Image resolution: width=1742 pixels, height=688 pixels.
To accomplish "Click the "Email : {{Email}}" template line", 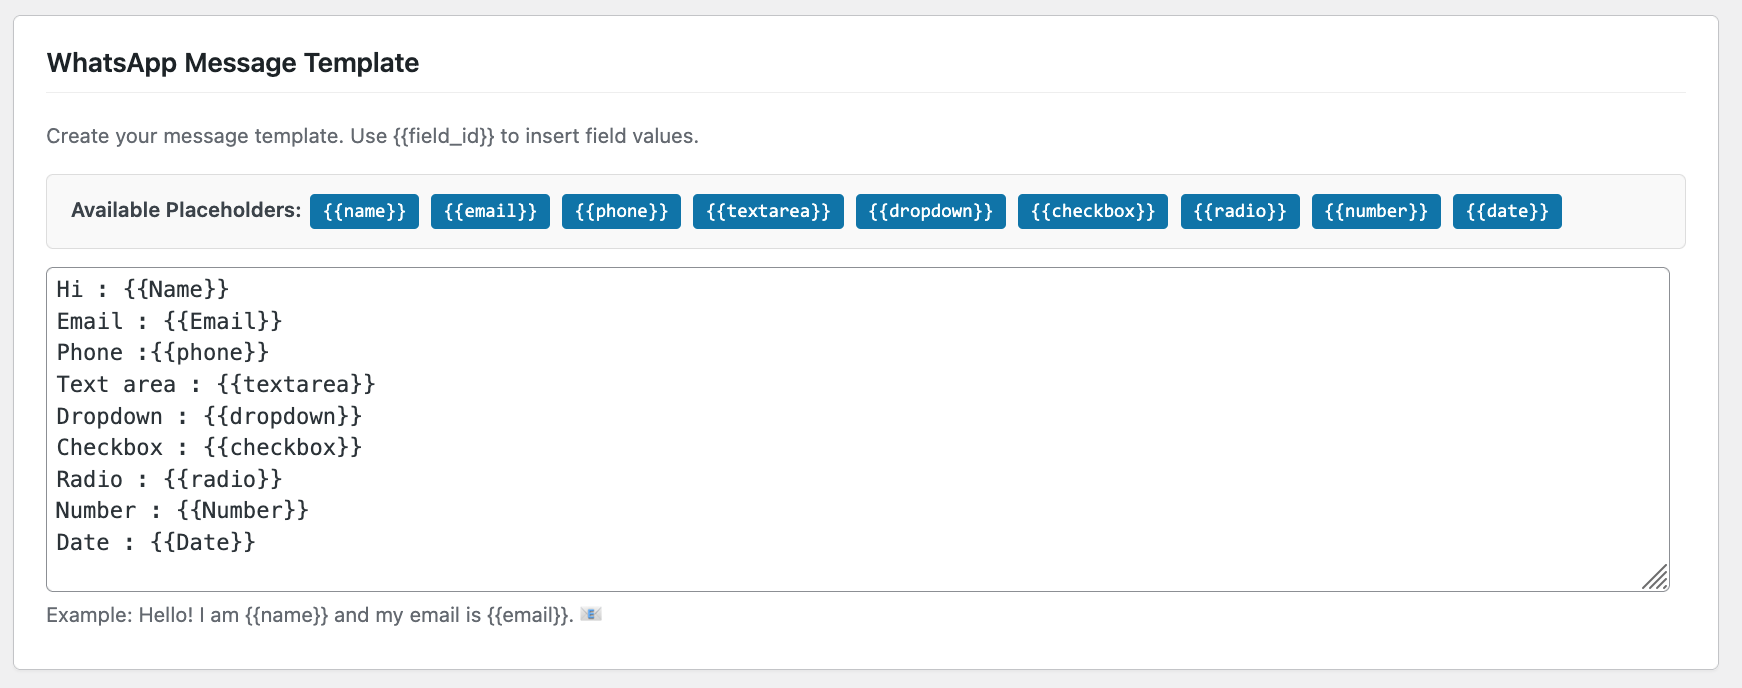I will pos(169,322).
